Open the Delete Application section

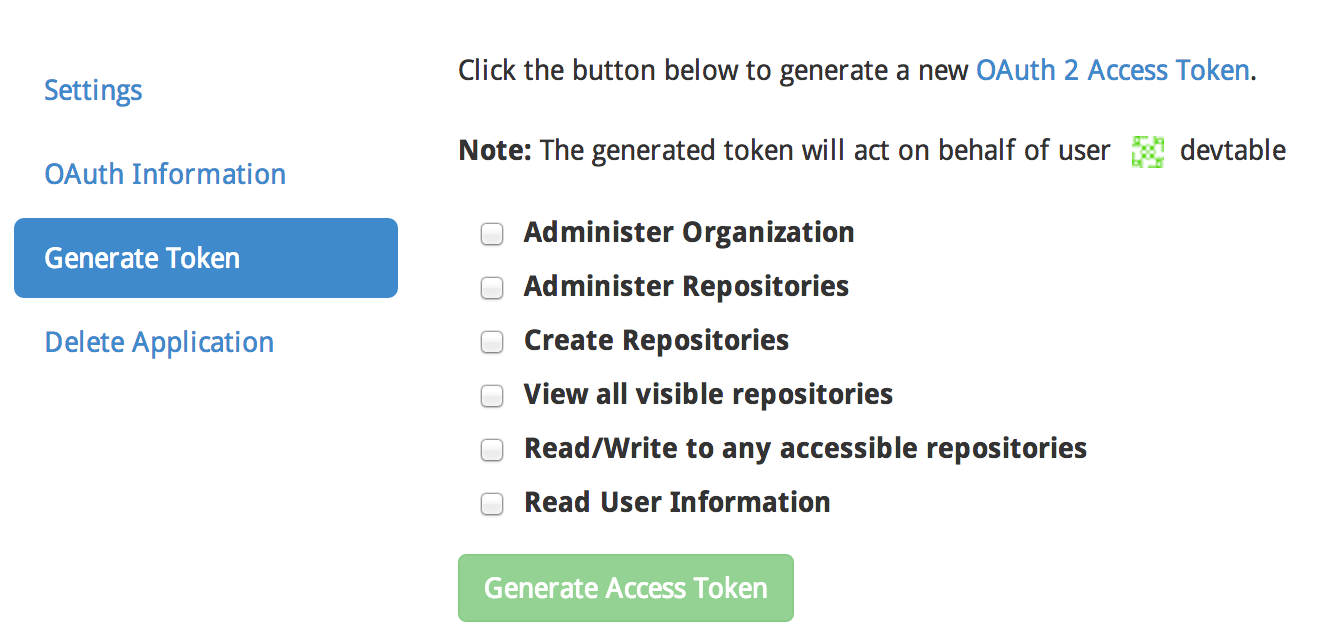[158, 342]
